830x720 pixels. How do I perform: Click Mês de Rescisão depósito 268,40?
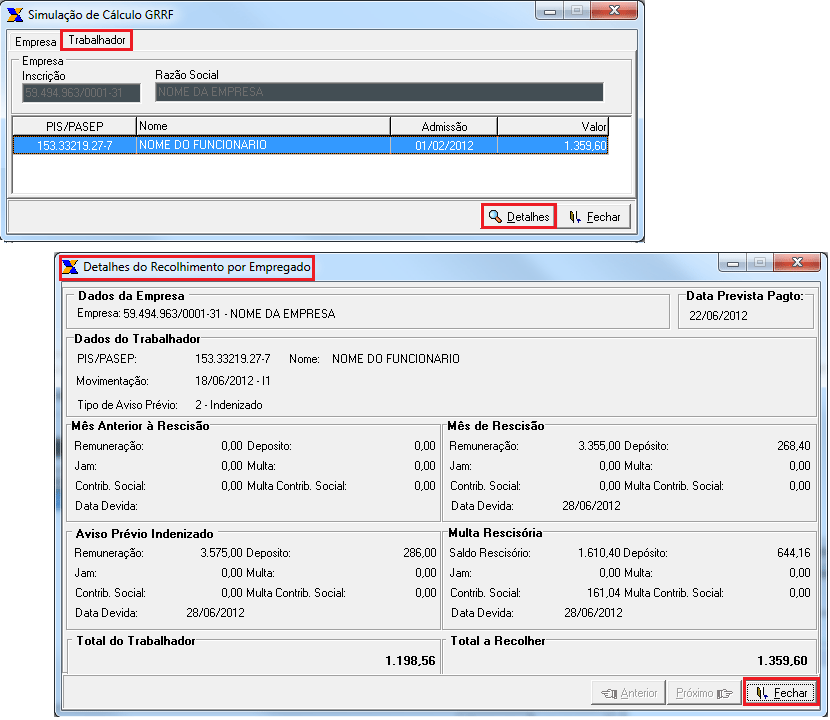tap(793, 446)
